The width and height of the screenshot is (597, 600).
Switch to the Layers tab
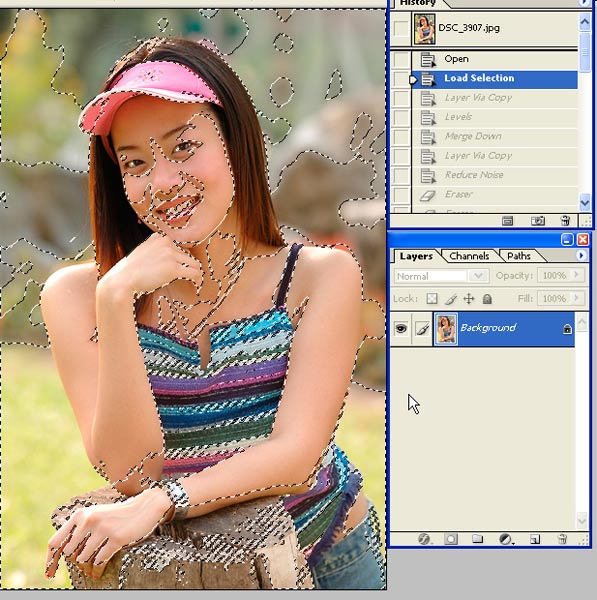pos(416,256)
